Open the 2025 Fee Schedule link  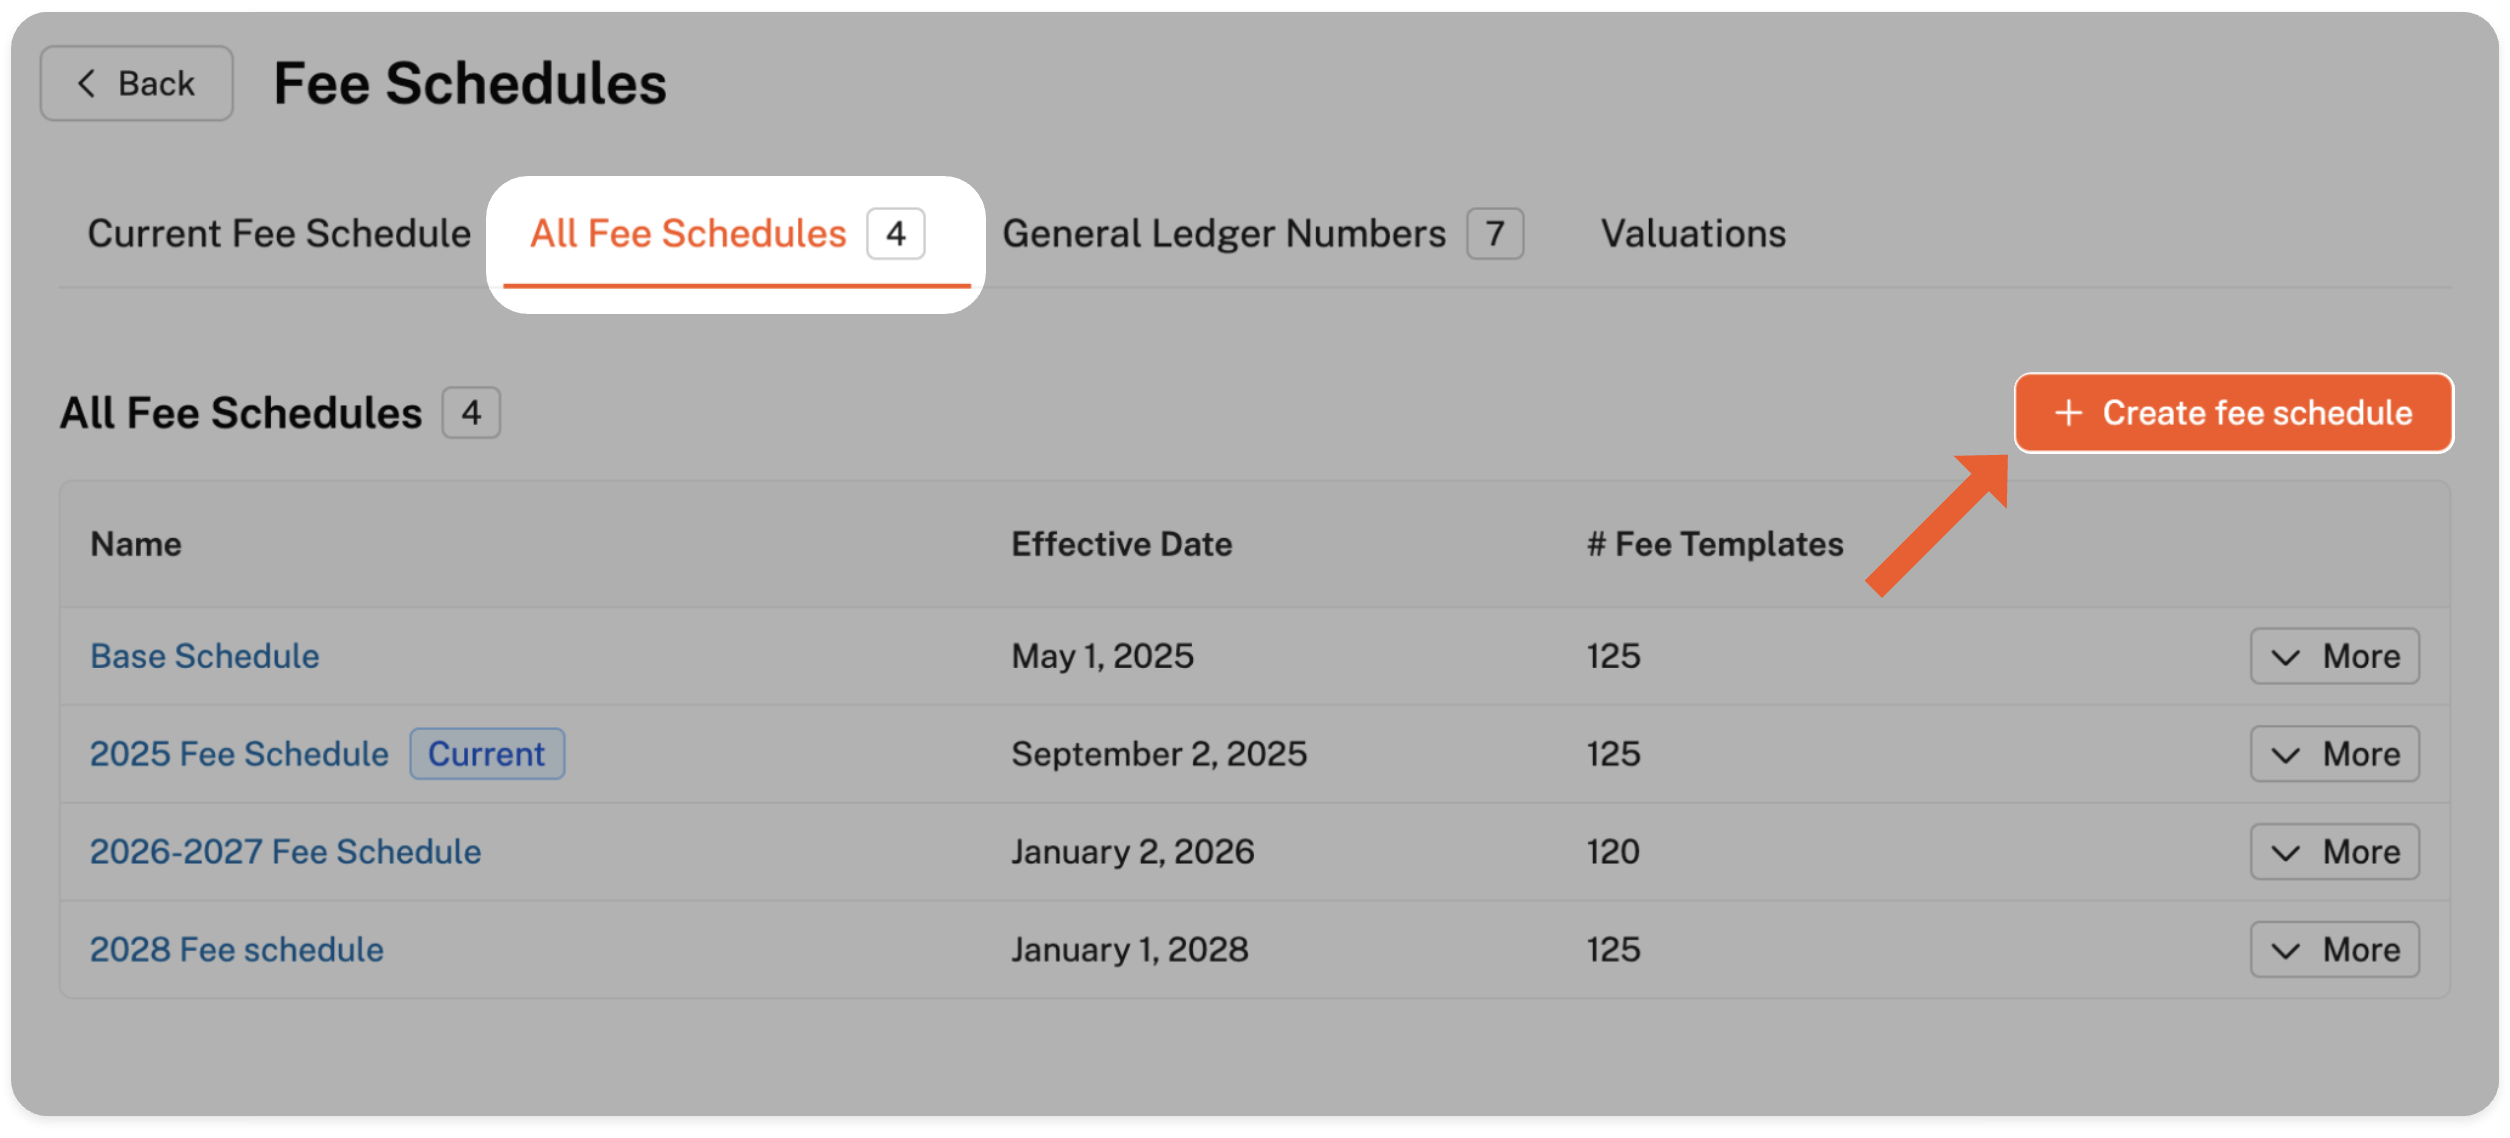[239, 754]
